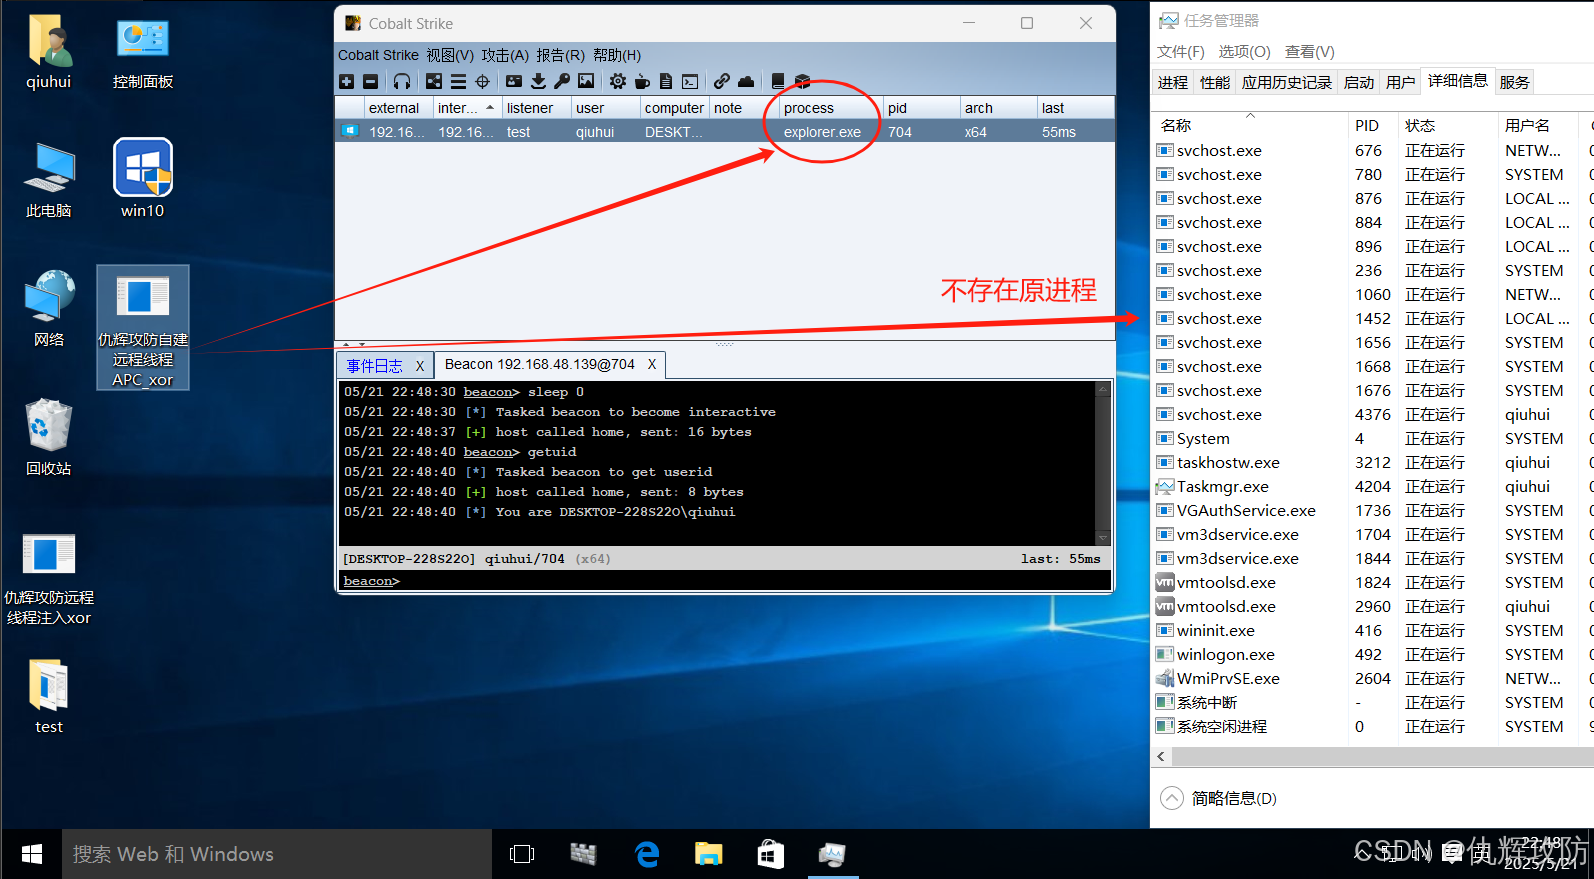This screenshot has height=879, width=1594.
Task: Click the 搜索 Web 和 Windows search box
Action: tap(277, 854)
